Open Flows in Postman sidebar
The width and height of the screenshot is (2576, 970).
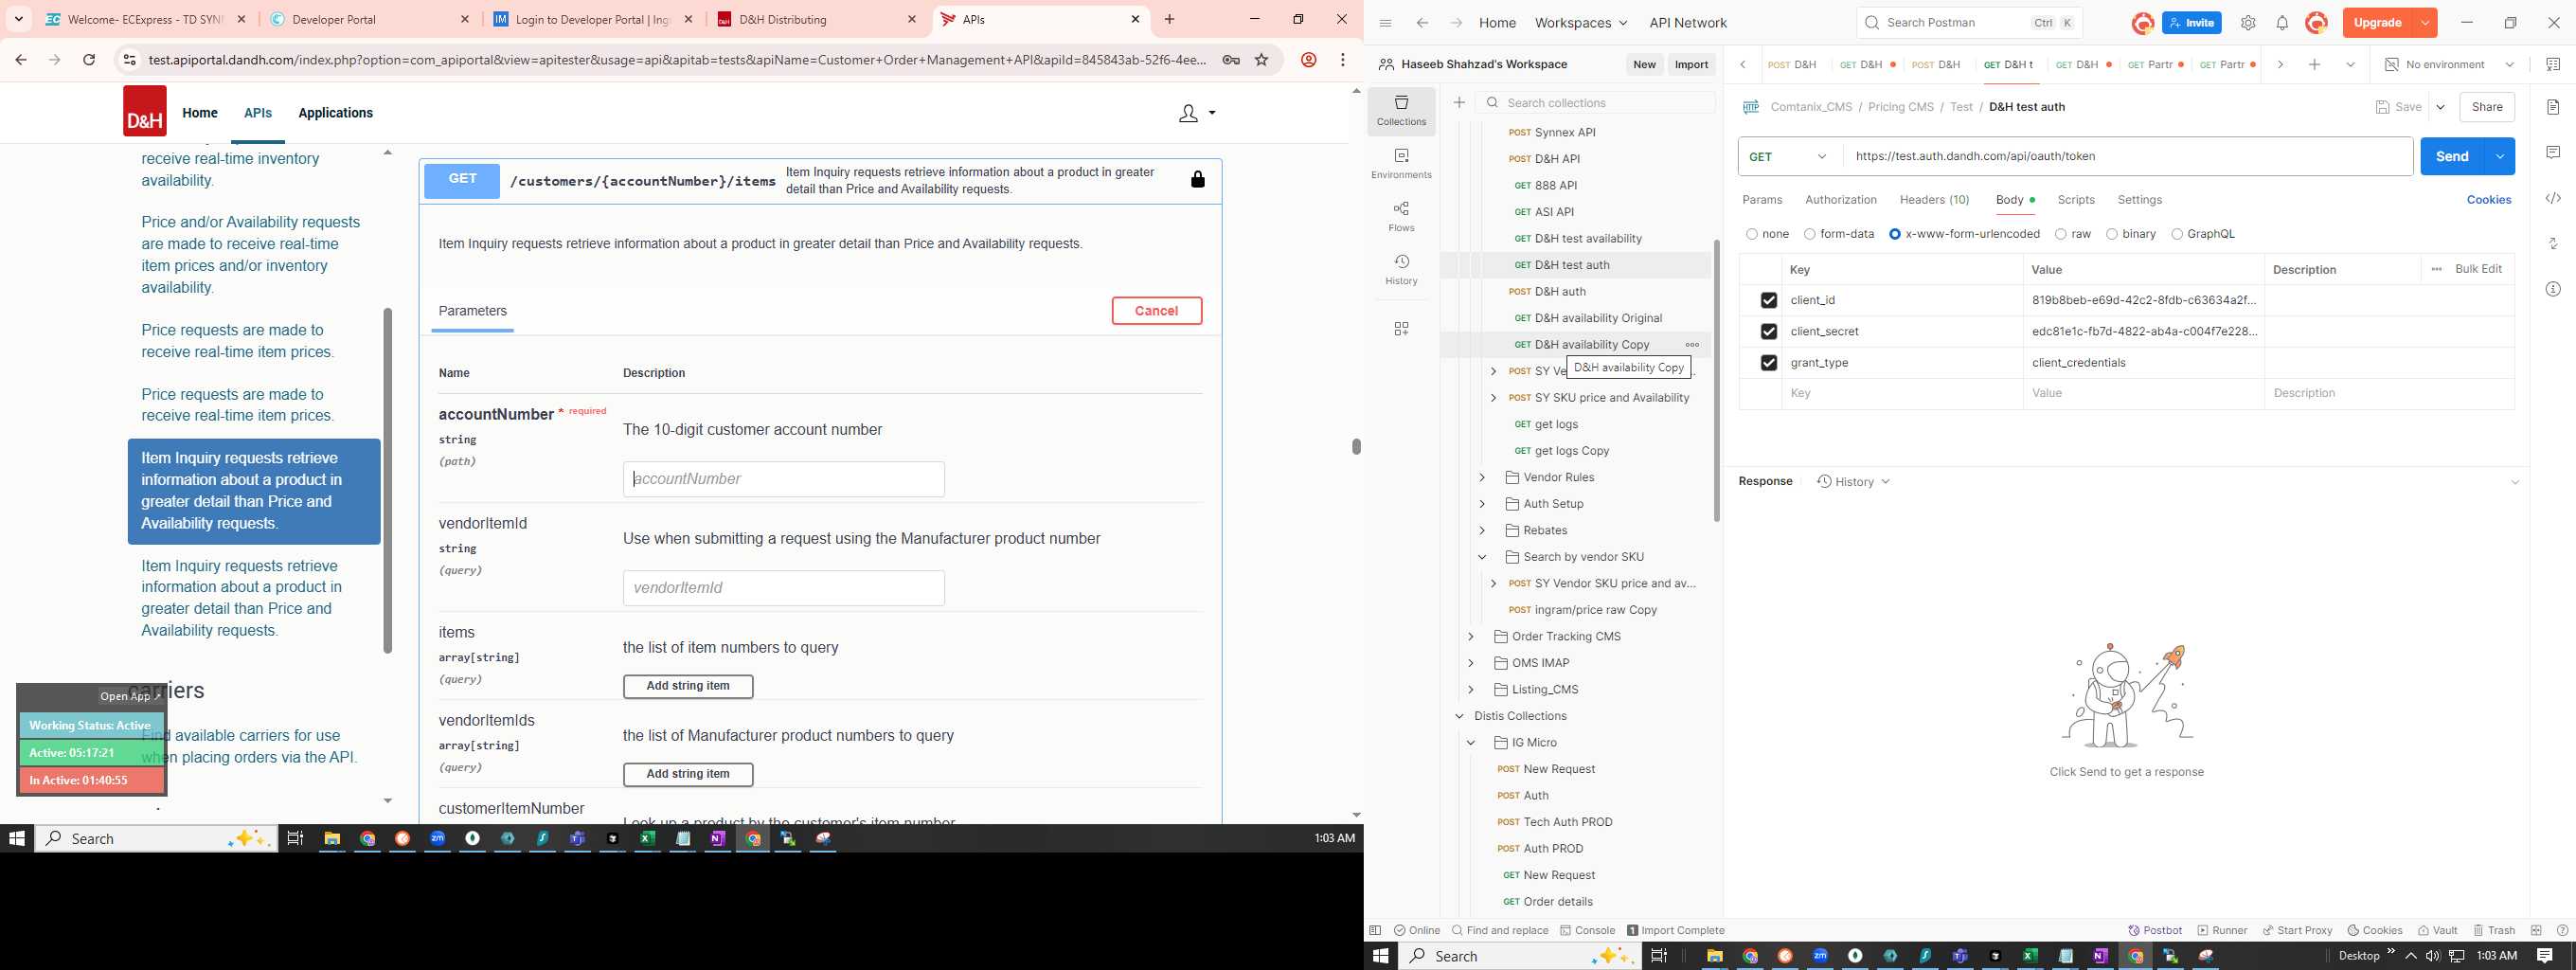coord(1401,216)
